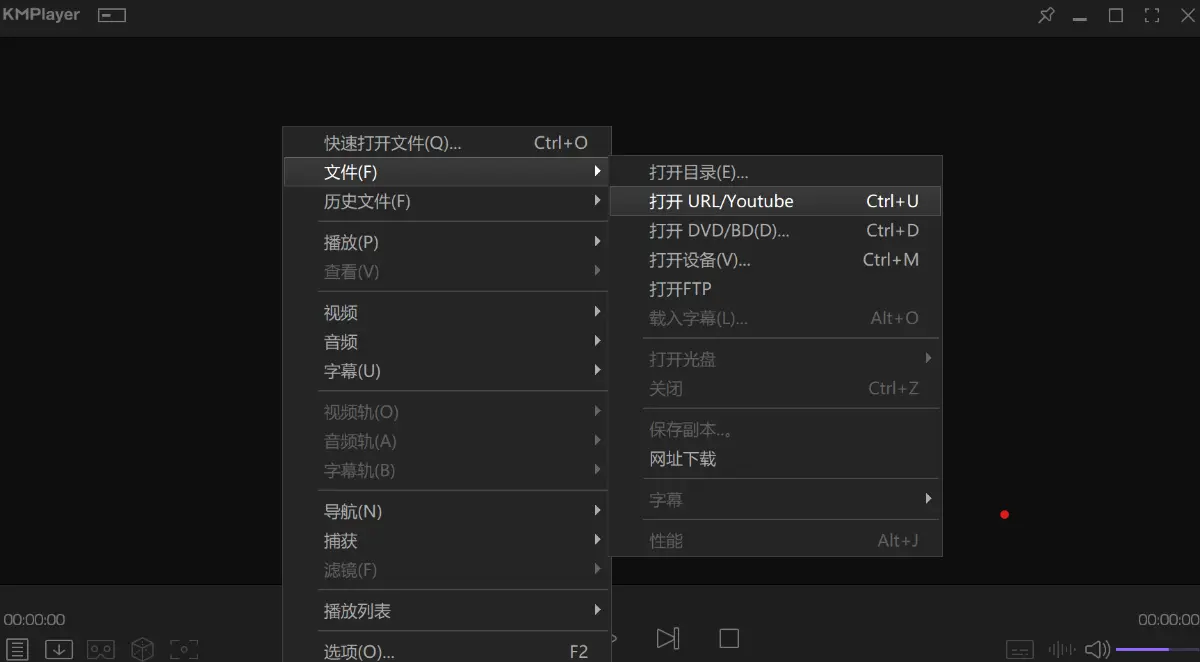Click the download icon in bottom toolbar
The image size is (1200, 662).
coord(58,649)
